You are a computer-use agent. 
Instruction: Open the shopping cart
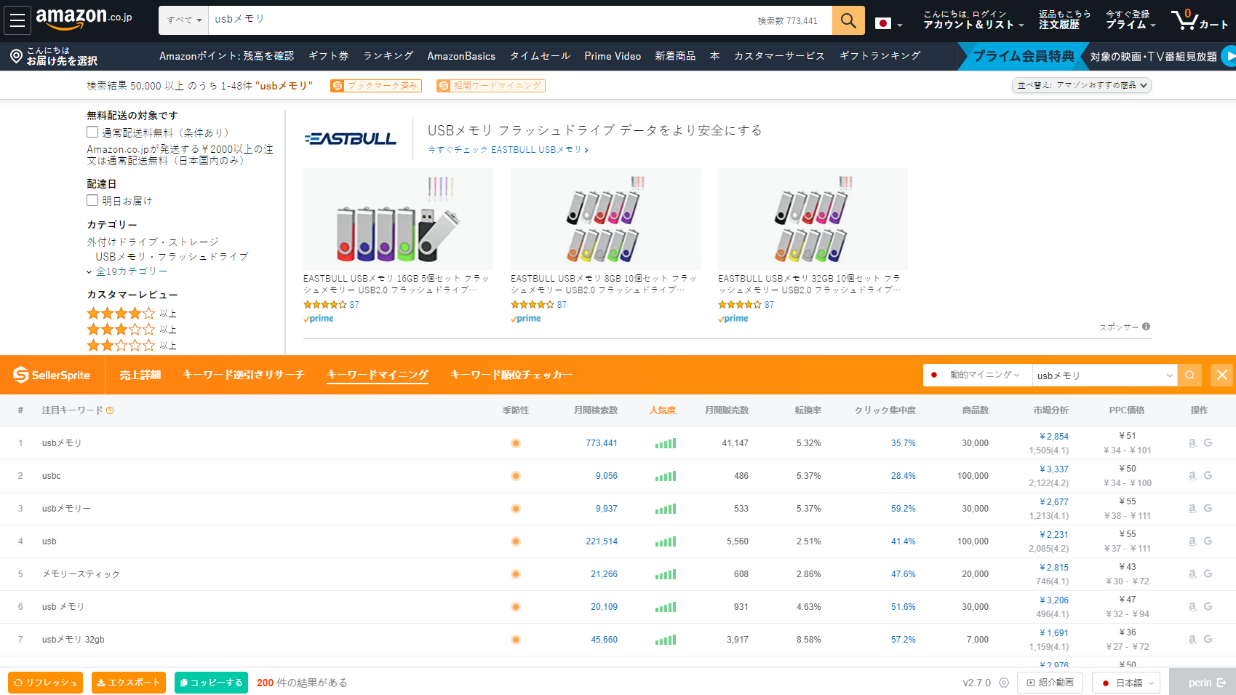click(1199, 20)
